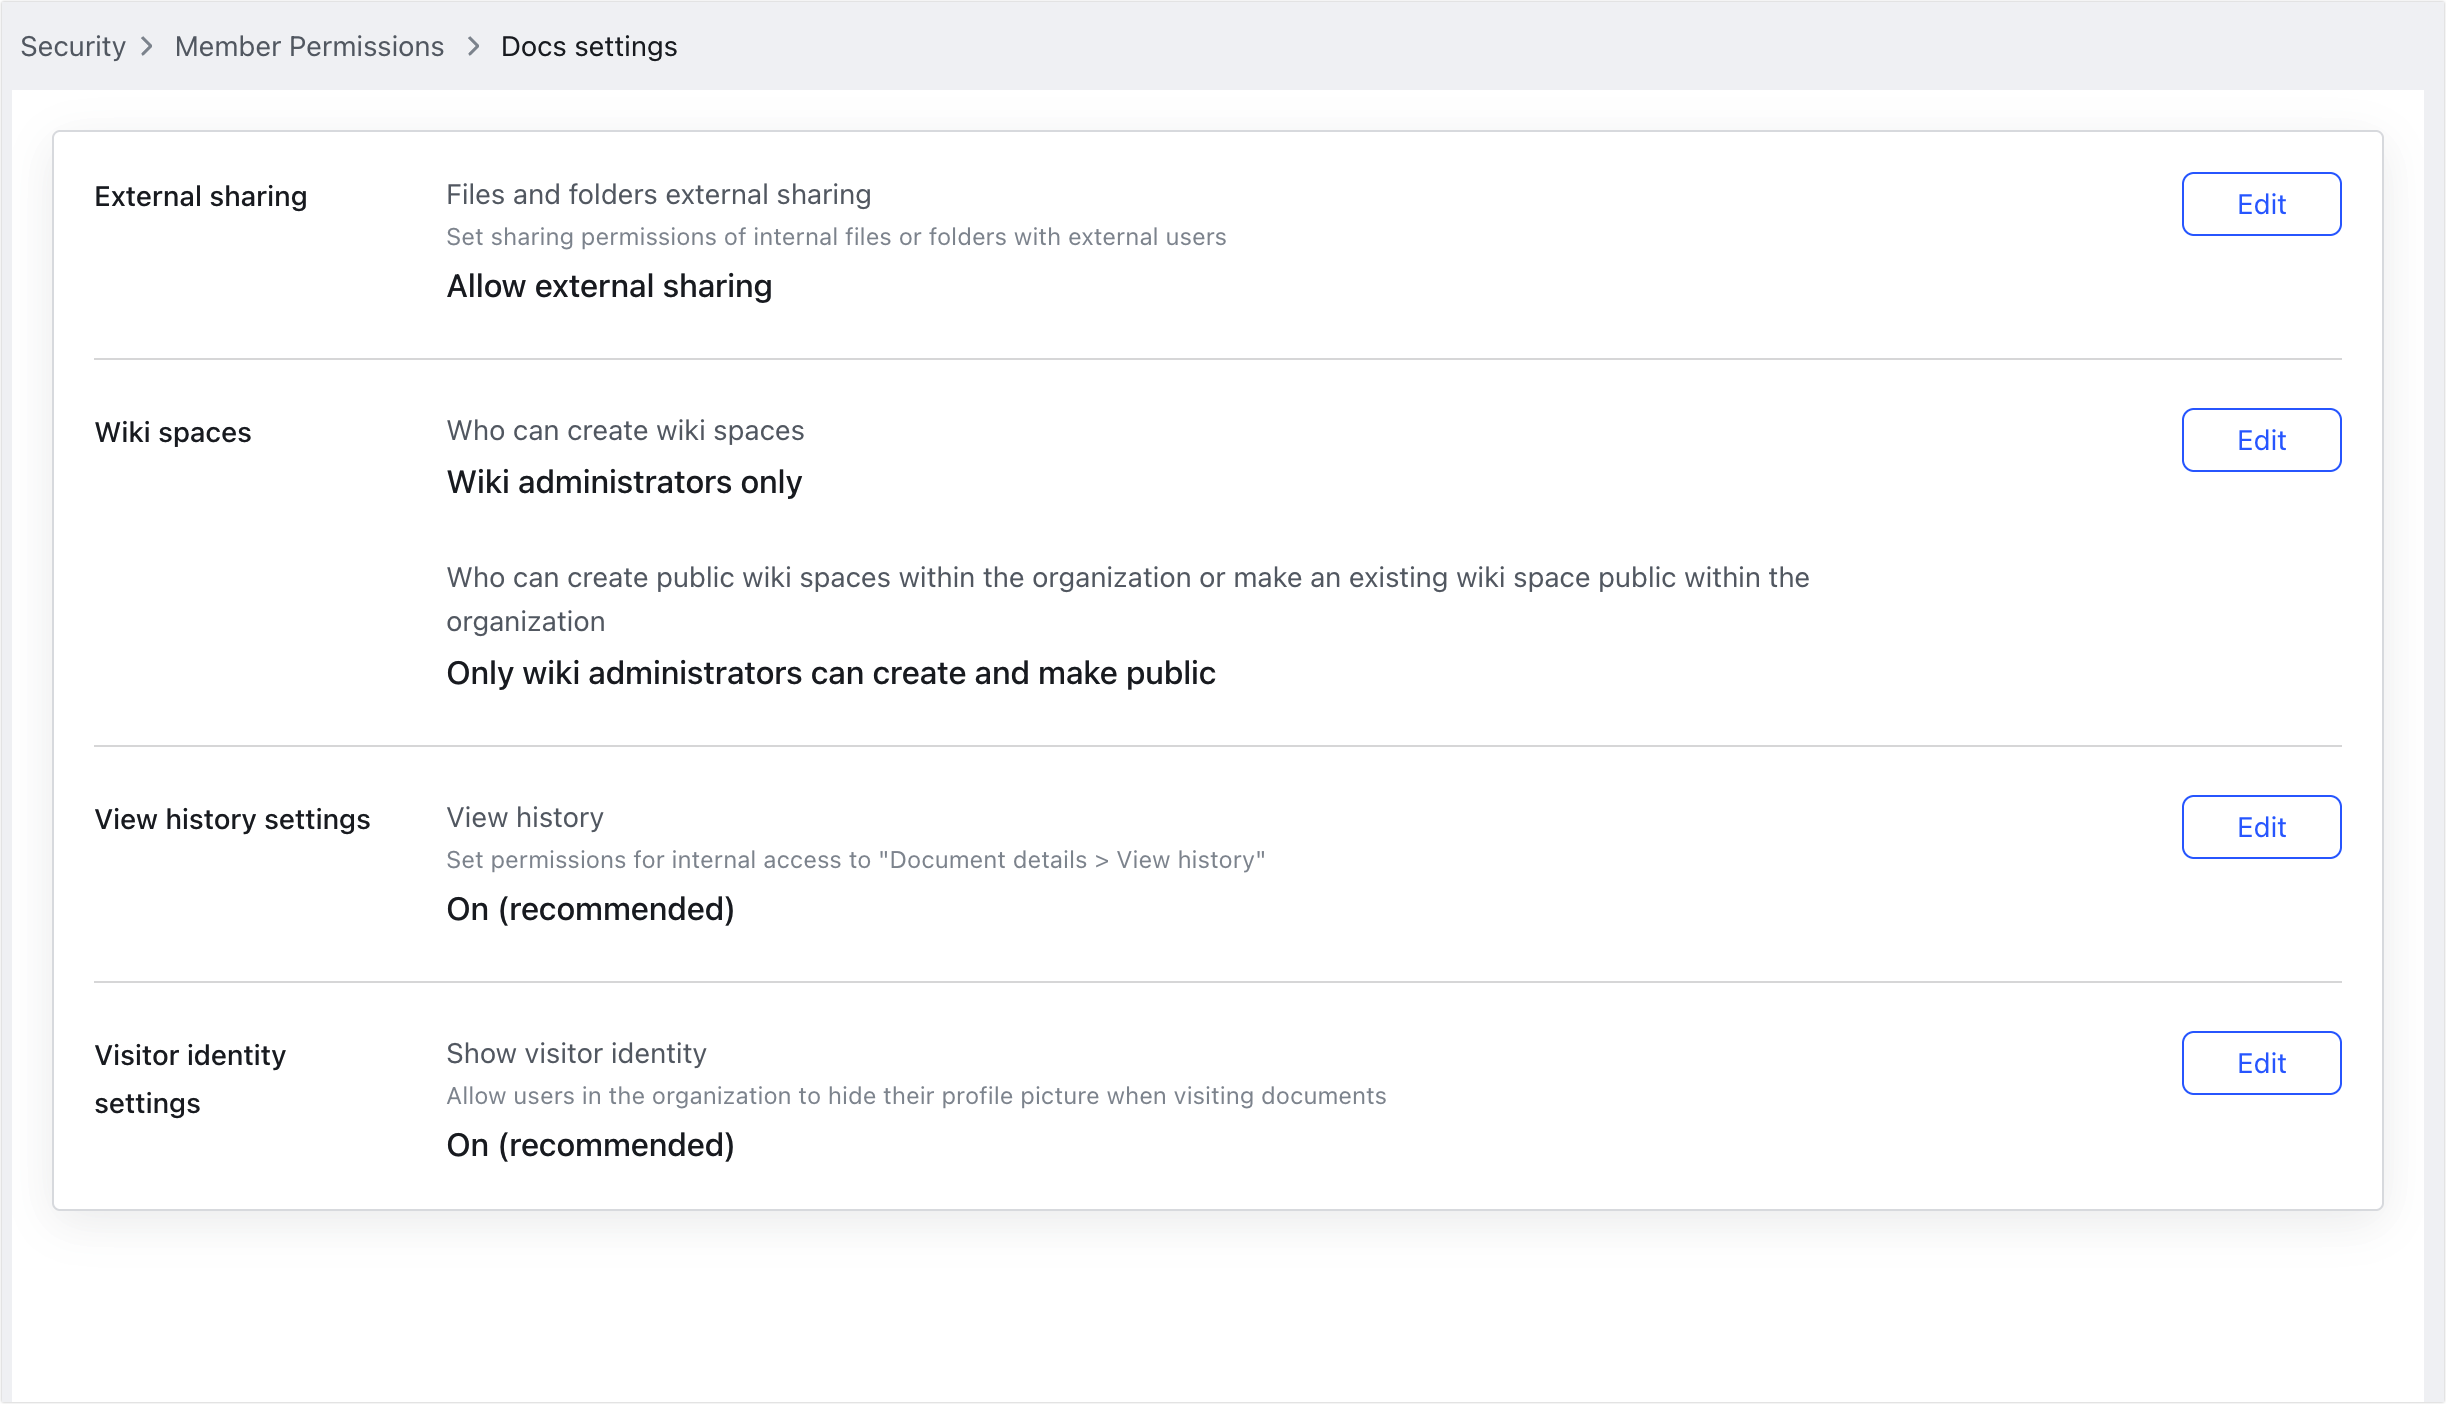The width and height of the screenshot is (2446, 1404).
Task: Click the "Document details > View history" description
Action: tap(856, 860)
